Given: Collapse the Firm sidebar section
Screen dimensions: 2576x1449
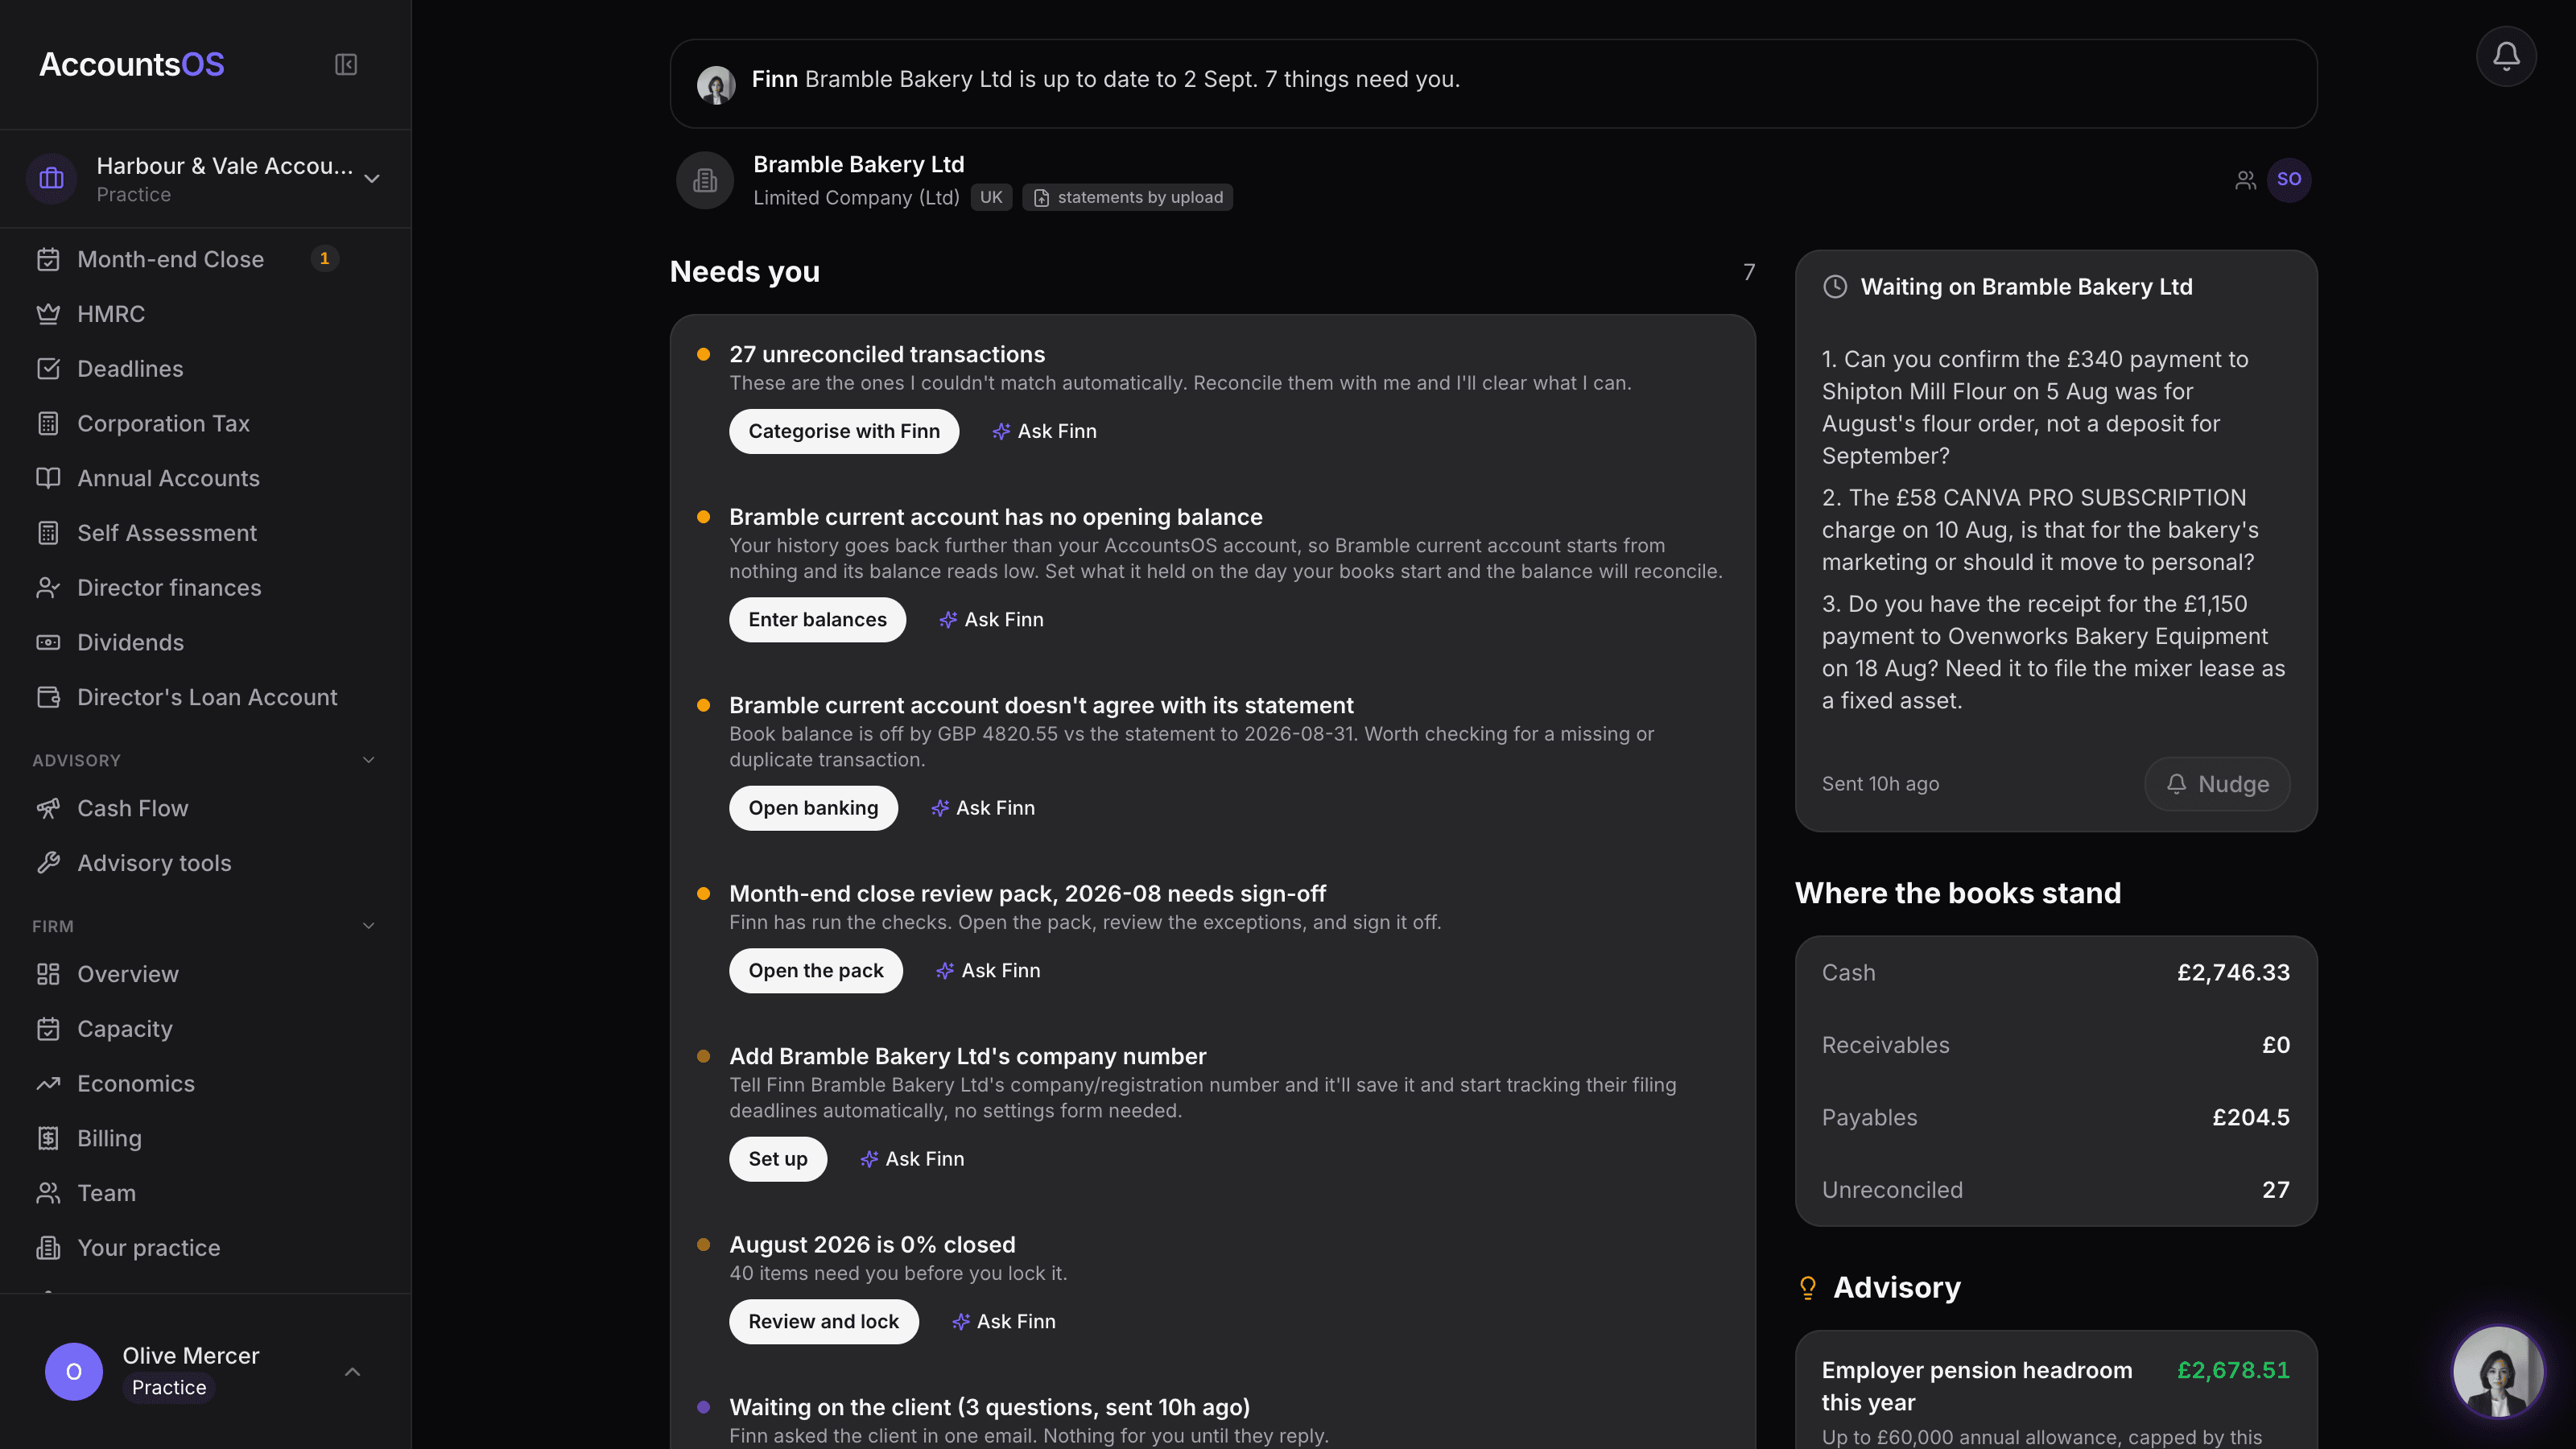Looking at the screenshot, I should [368, 926].
